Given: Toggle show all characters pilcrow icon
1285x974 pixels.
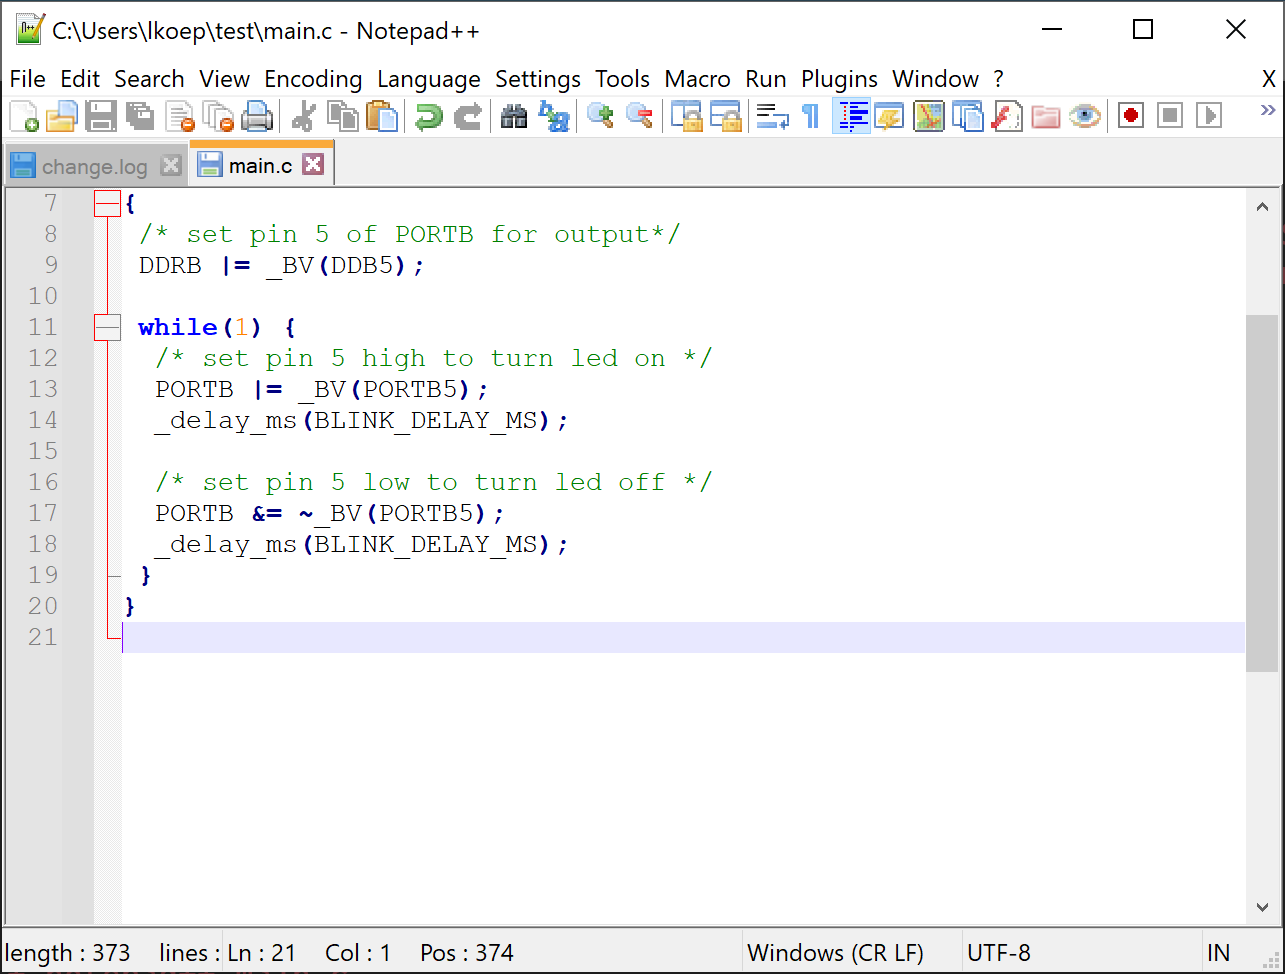Looking at the screenshot, I should click(811, 116).
